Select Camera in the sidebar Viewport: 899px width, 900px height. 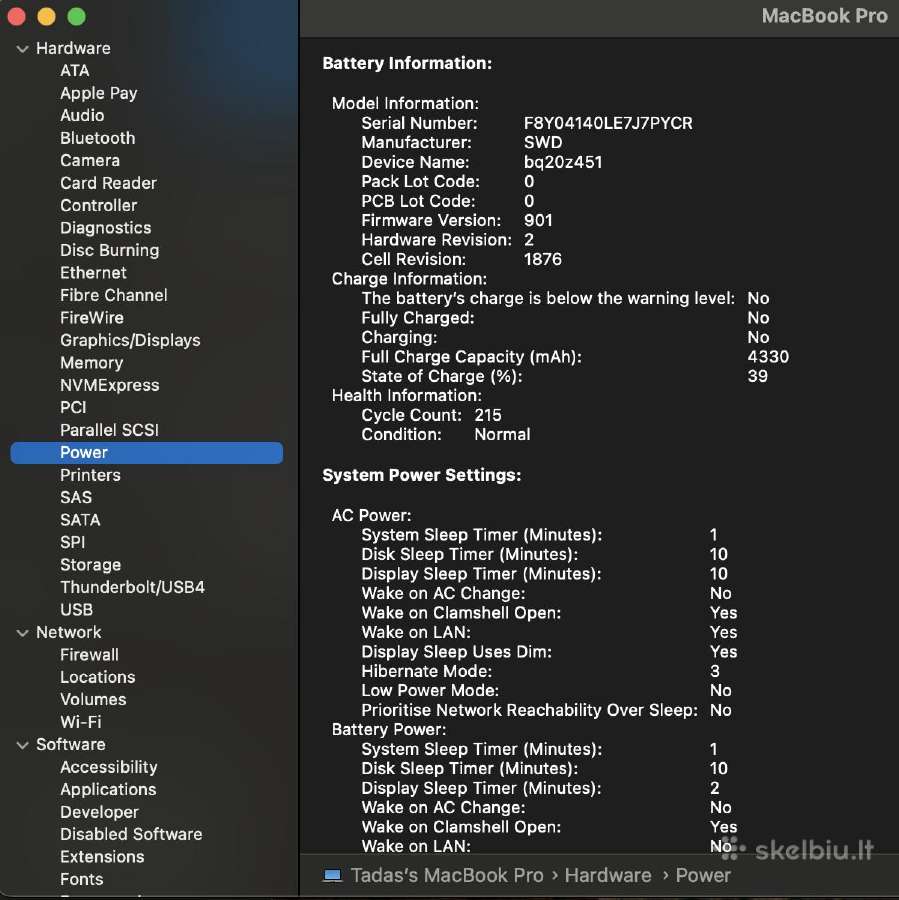pyautogui.click(x=90, y=160)
